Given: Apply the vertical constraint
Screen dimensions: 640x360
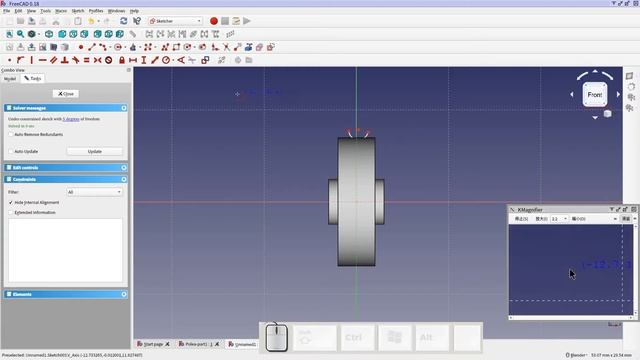Looking at the screenshot, I should coord(31,60).
